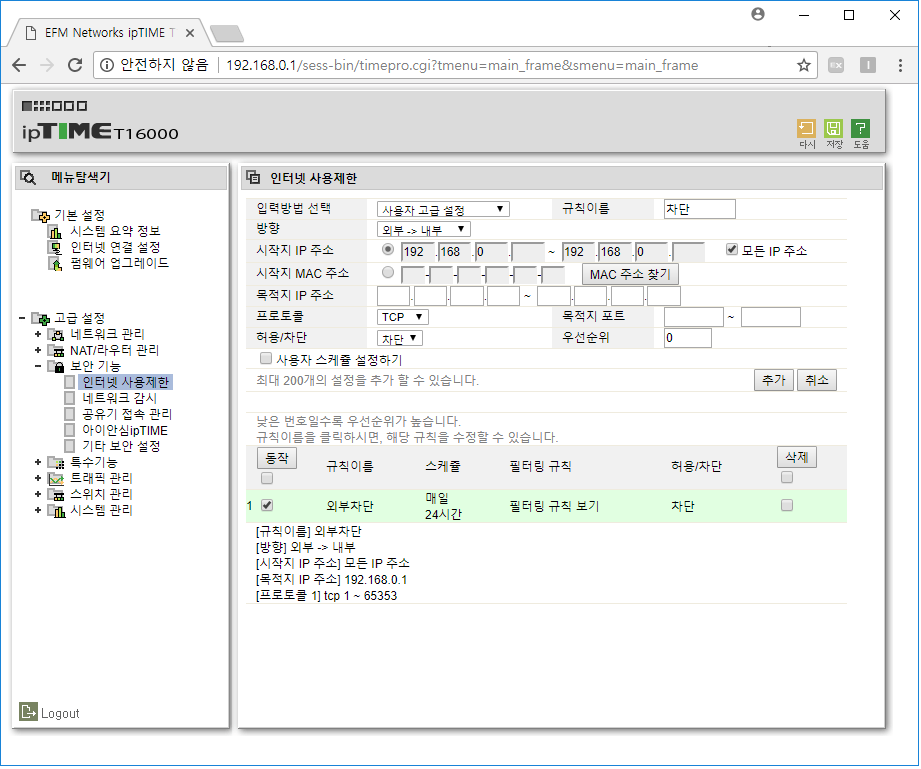Click the 보안 기능 lock icon
The width and height of the screenshot is (921, 769).
coord(56,368)
